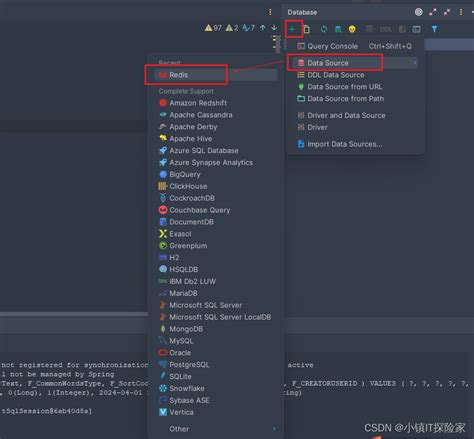
Task: Click the Select Opened File target icon in Database header
Action: [419, 12]
